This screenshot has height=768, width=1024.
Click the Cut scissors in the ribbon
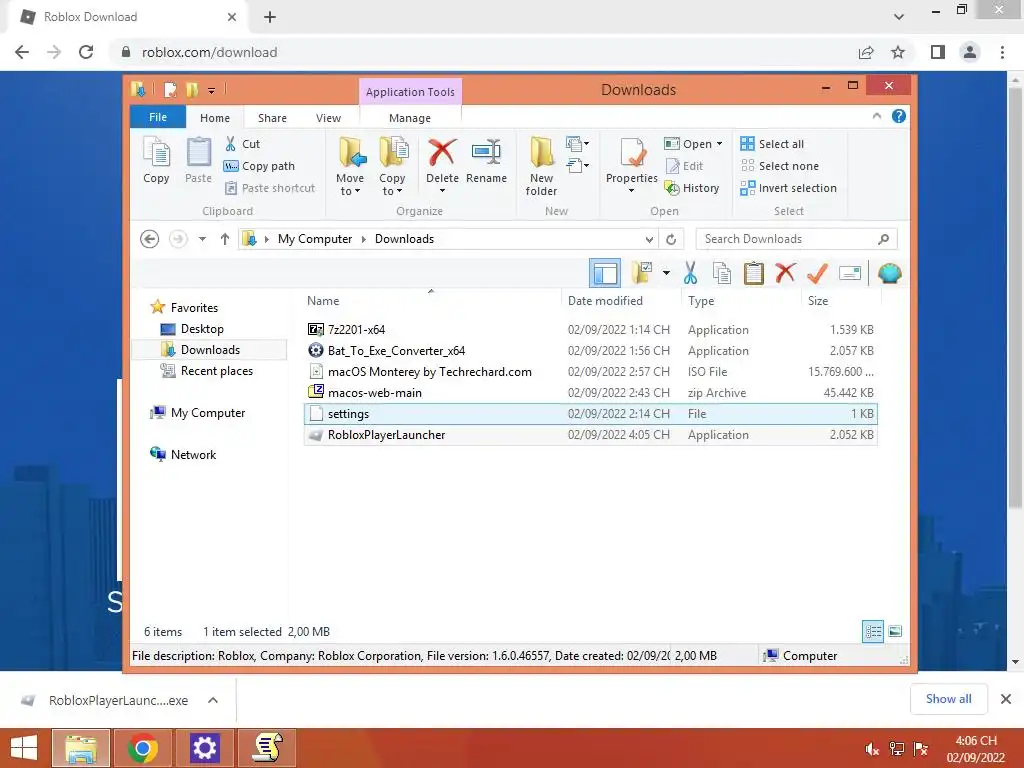[230, 144]
